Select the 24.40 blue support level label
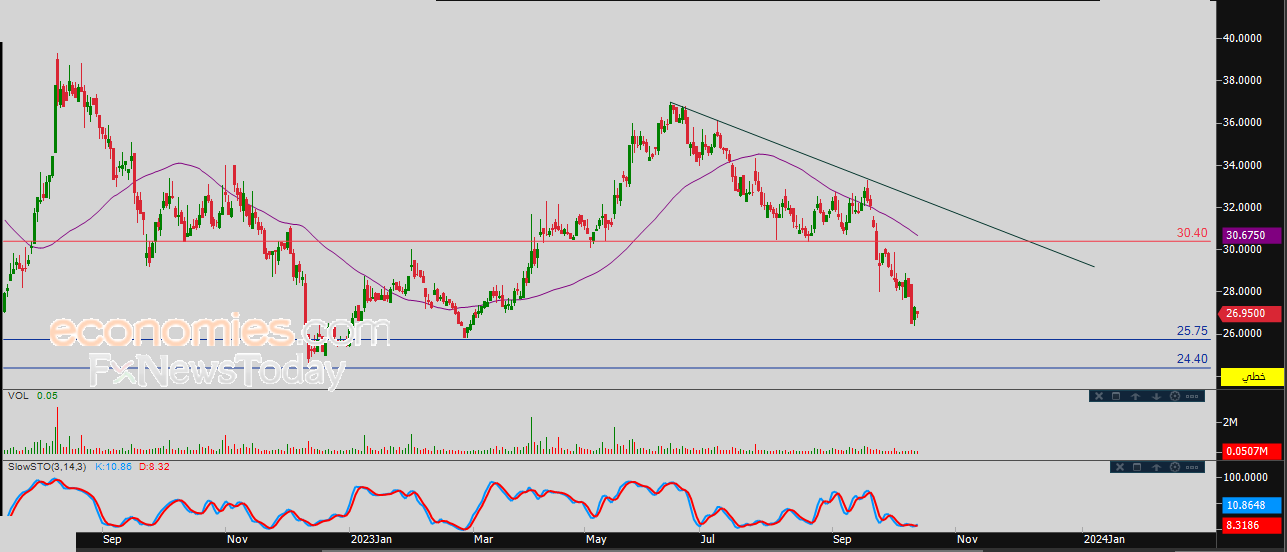1287x552 pixels. coord(1192,359)
